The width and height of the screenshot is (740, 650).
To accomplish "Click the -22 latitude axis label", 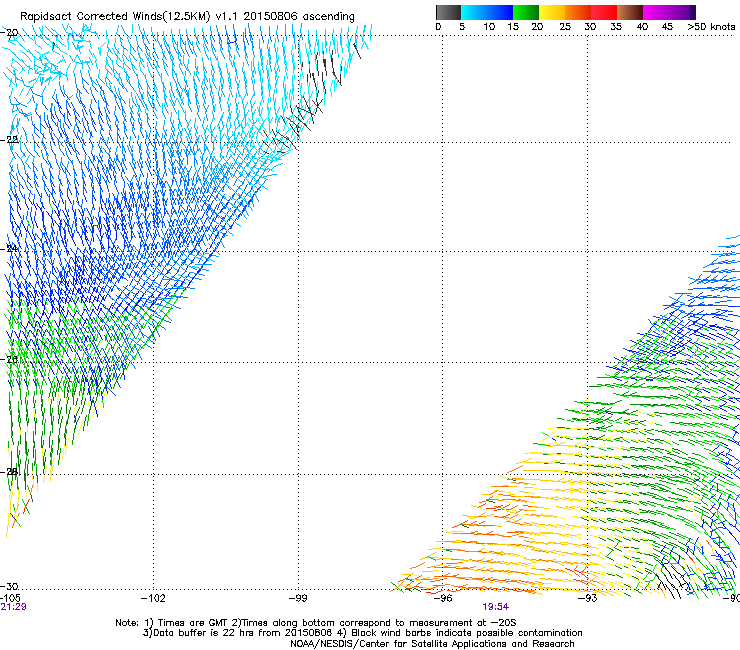I will 9,140.
